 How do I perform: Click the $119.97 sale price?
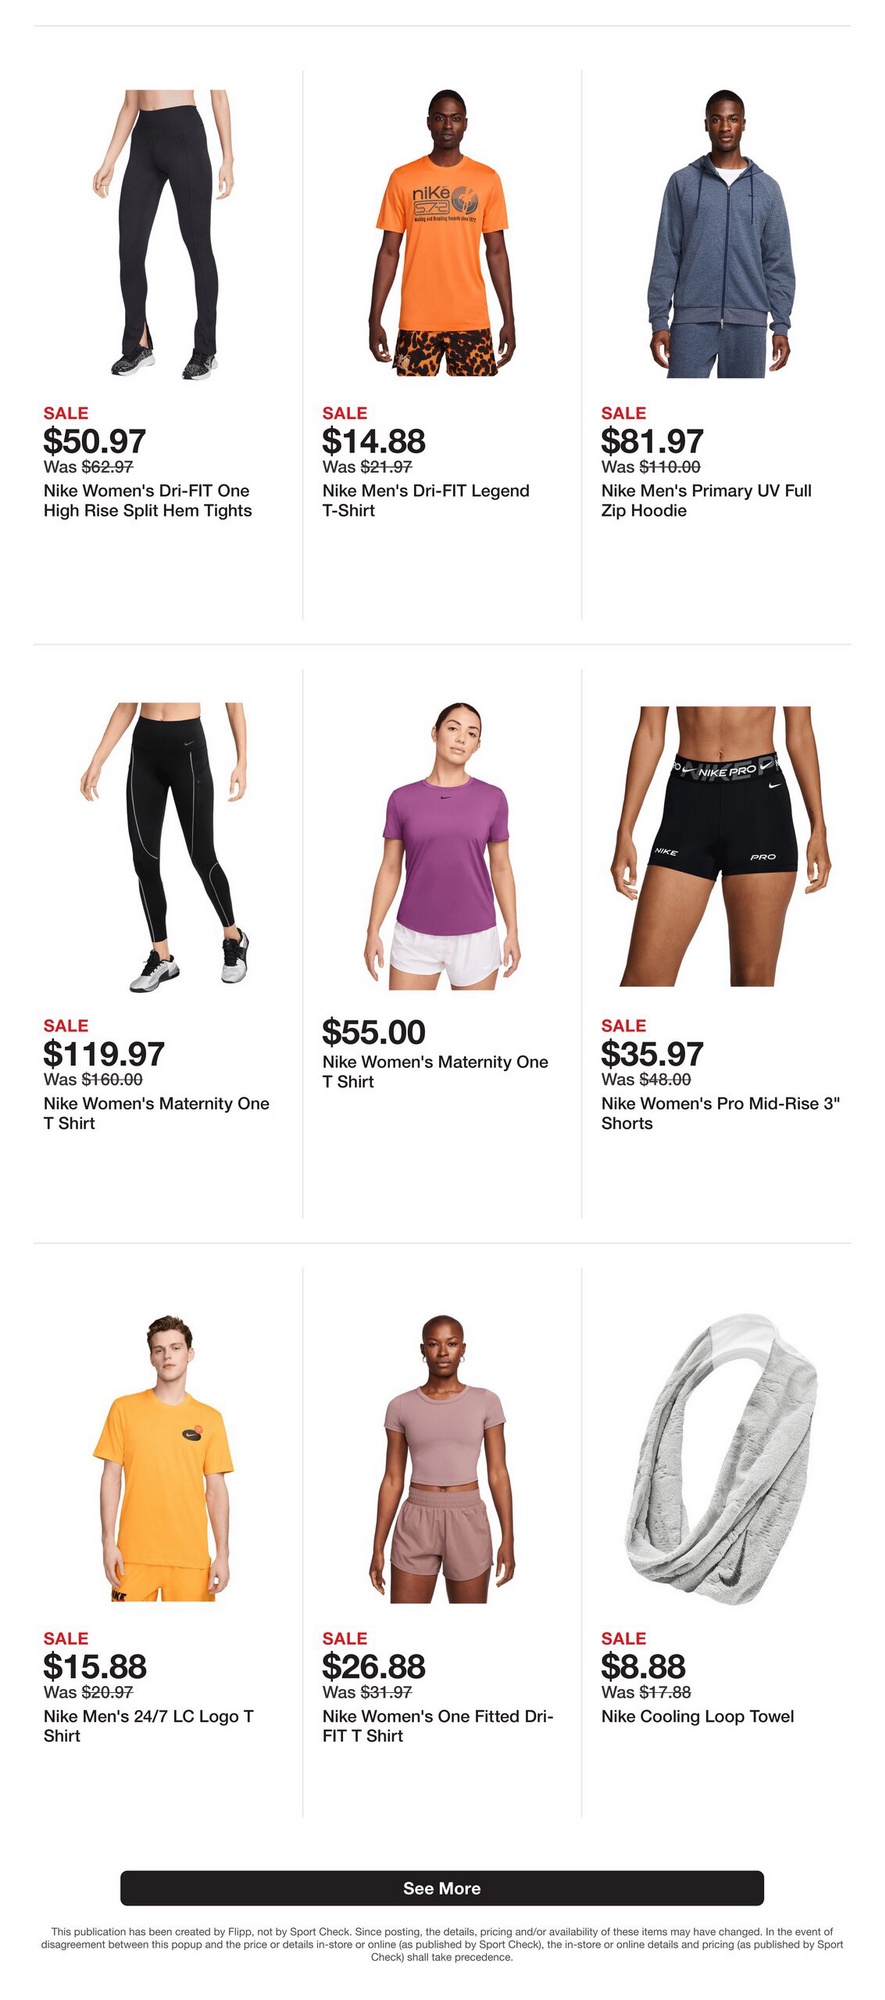coord(104,1054)
